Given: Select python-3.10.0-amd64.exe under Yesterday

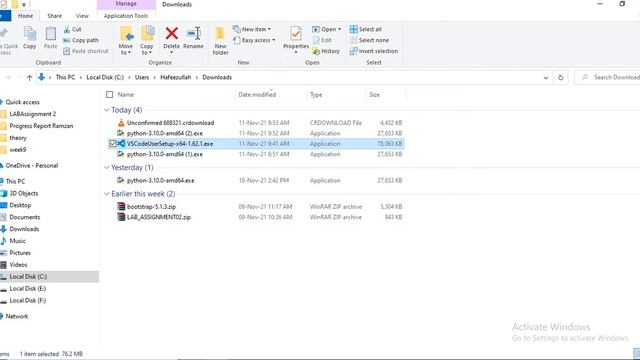Looking at the screenshot, I should [x=160, y=180].
